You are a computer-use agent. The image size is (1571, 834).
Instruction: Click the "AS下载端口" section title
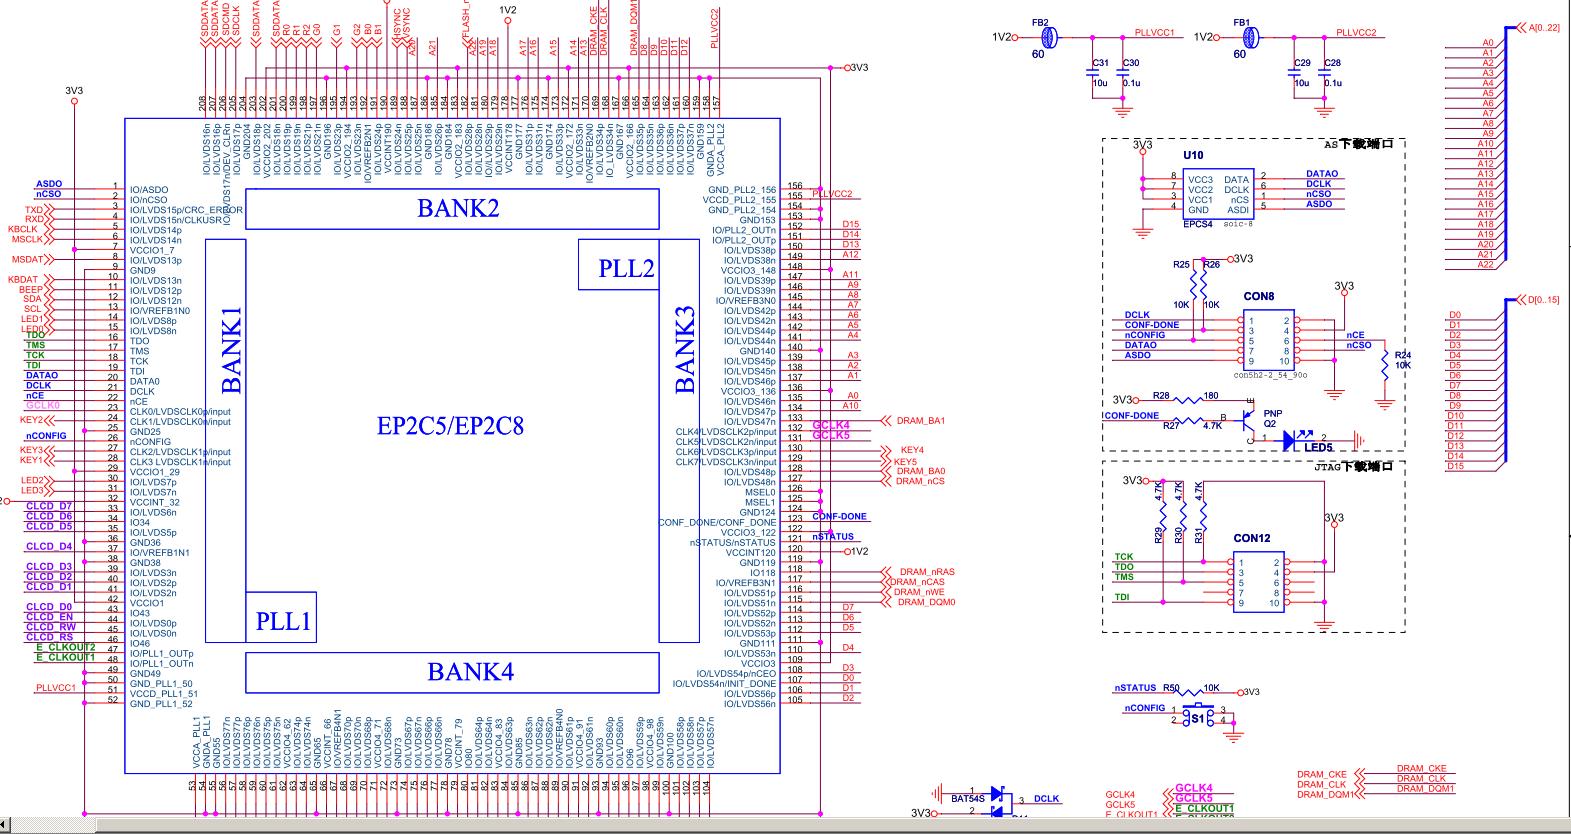1357,145
